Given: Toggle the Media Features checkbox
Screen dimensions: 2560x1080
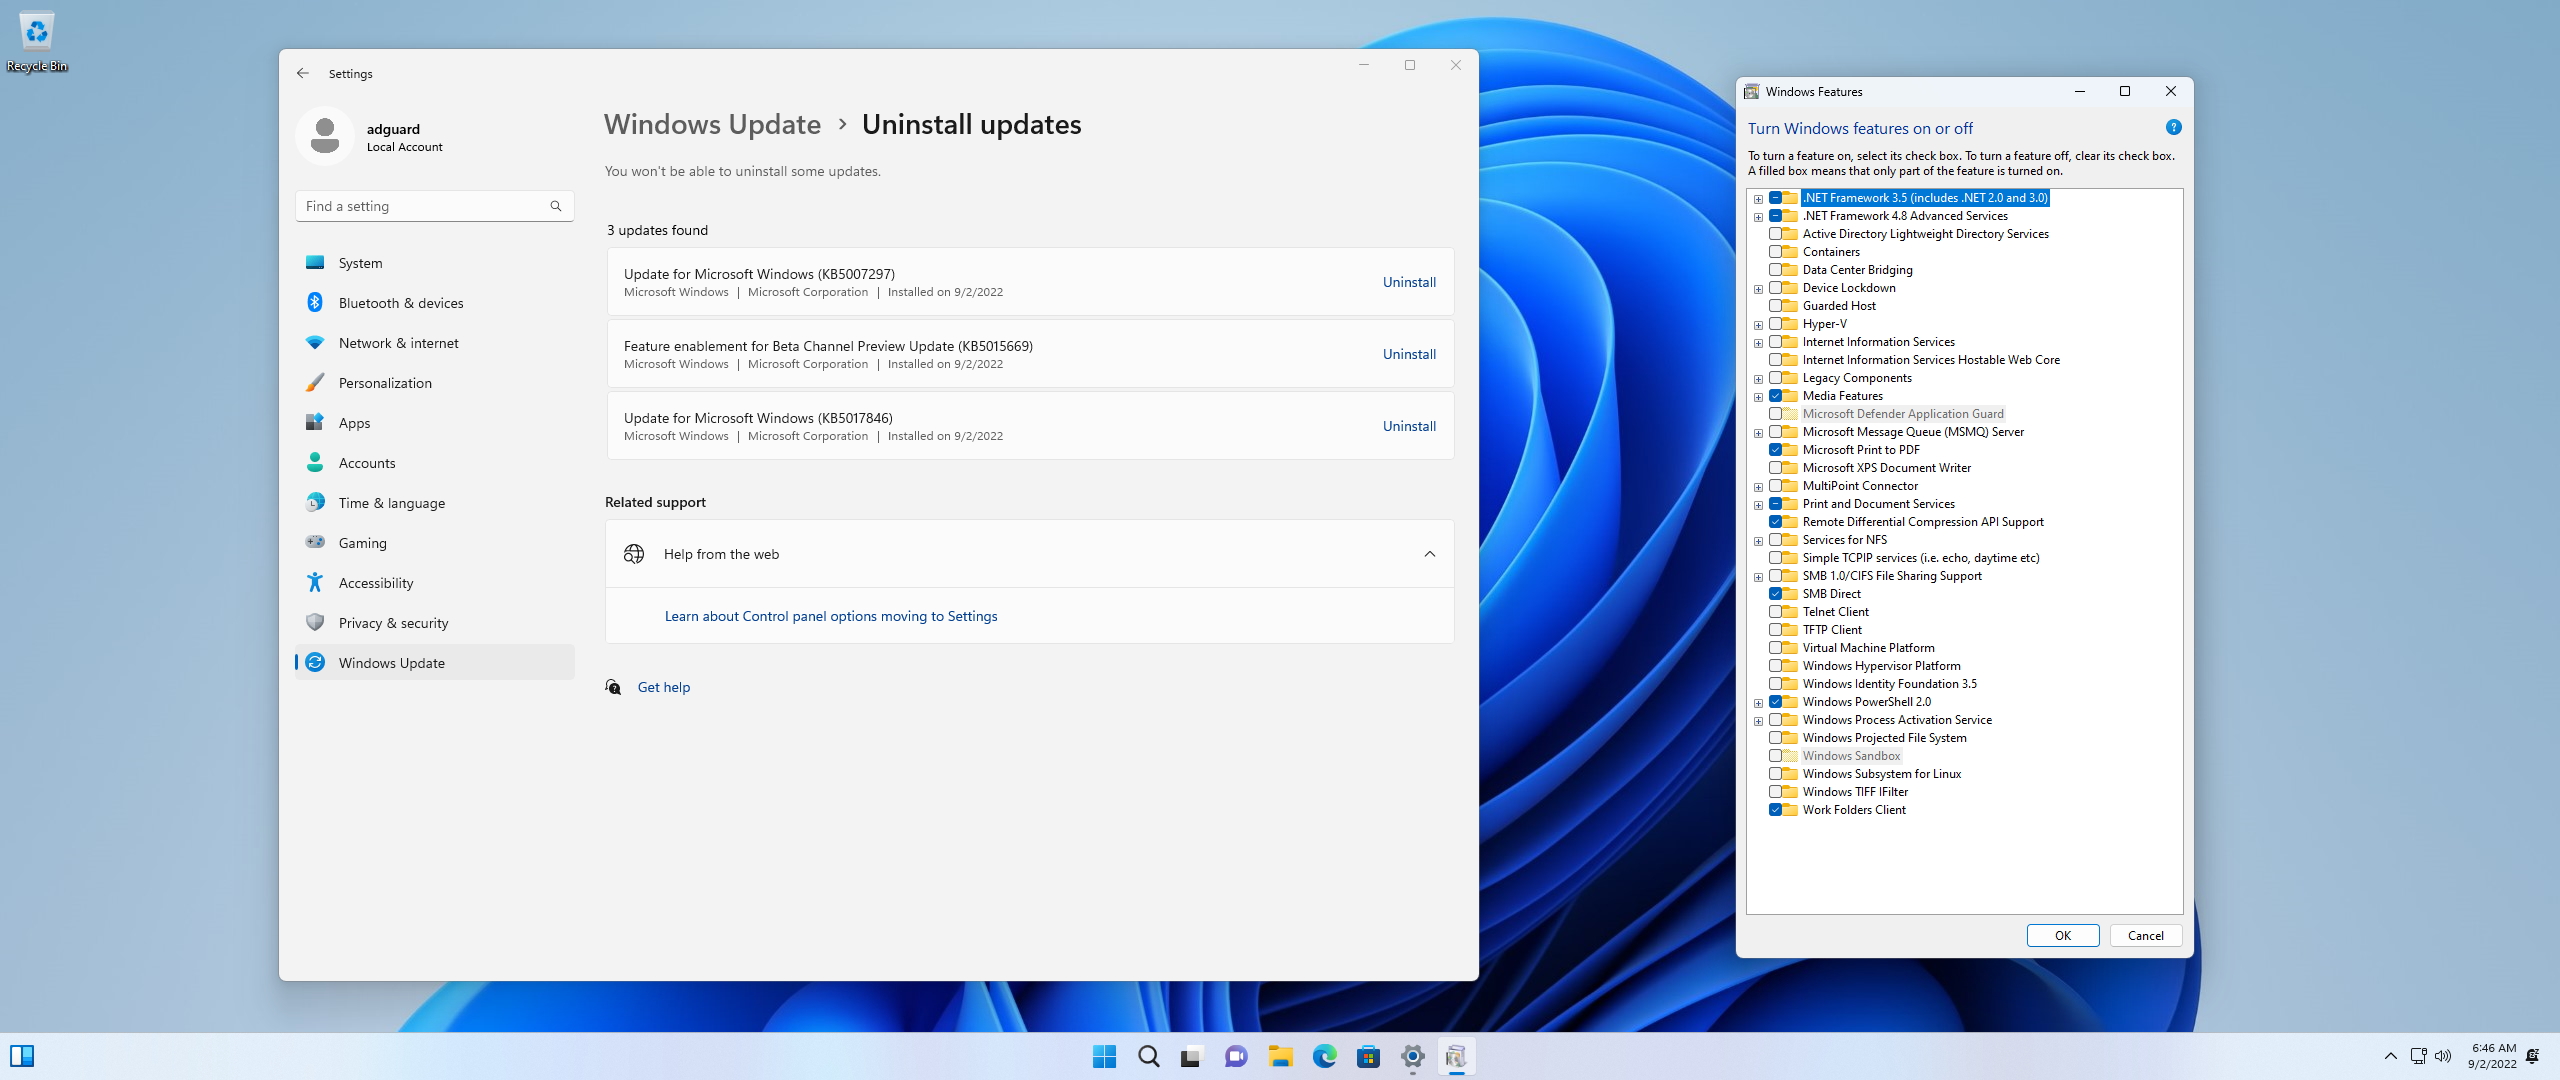Looking at the screenshot, I should pos(1775,396).
